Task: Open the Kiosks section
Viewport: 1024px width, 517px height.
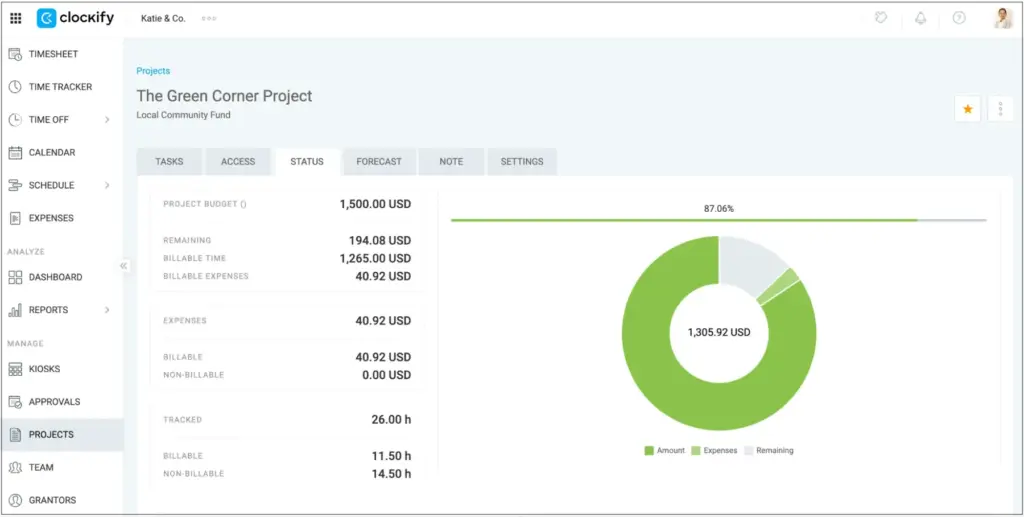Action: tap(44, 369)
